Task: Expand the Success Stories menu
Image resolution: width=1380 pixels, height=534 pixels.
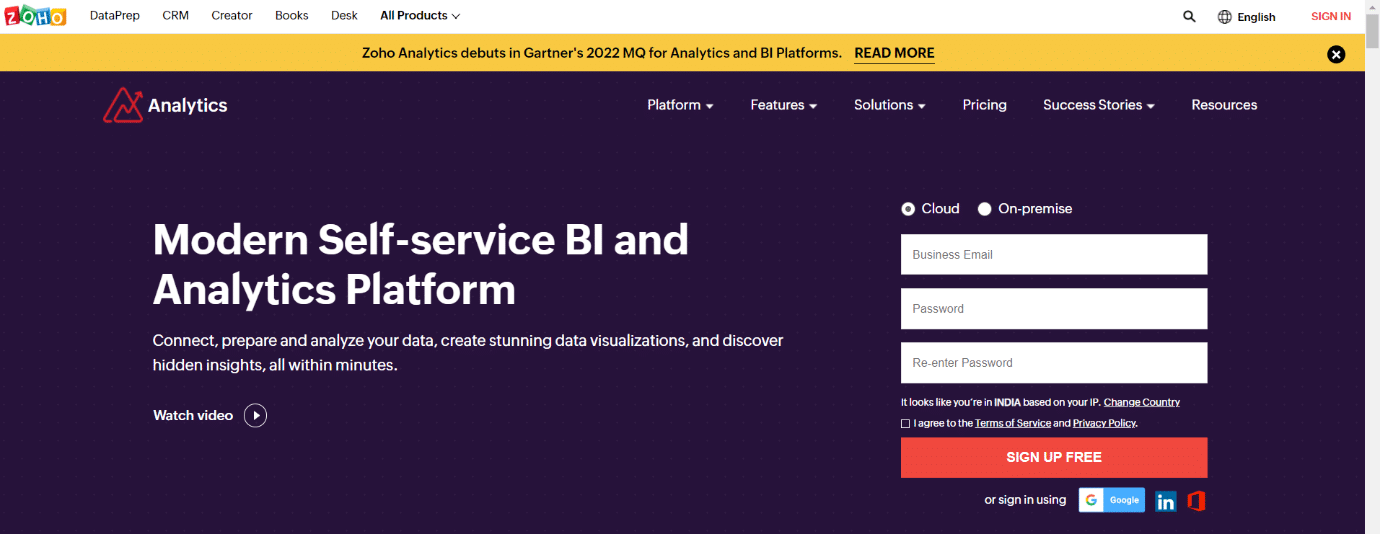Action: click(x=1099, y=105)
